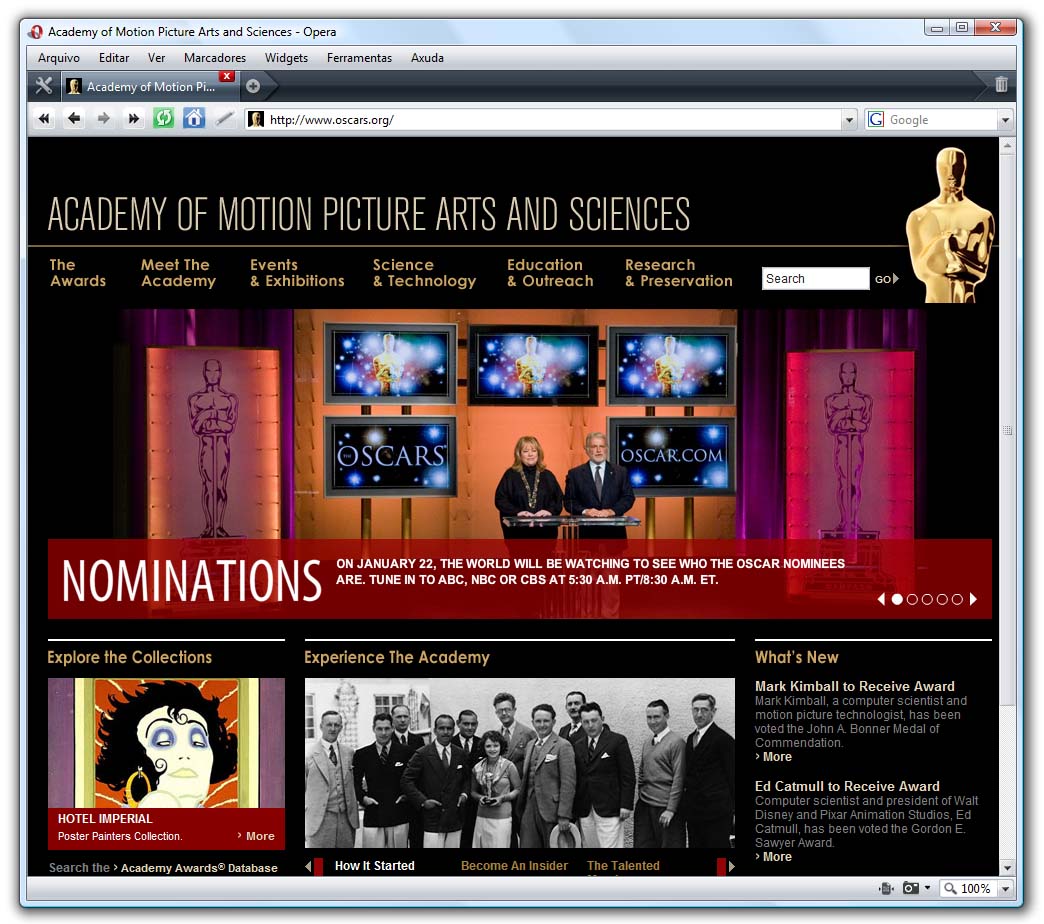Open the 100% zoom level dropdown
The height and width of the screenshot is (924, 1044).
pyautogui.click(x=1005, y=889)
